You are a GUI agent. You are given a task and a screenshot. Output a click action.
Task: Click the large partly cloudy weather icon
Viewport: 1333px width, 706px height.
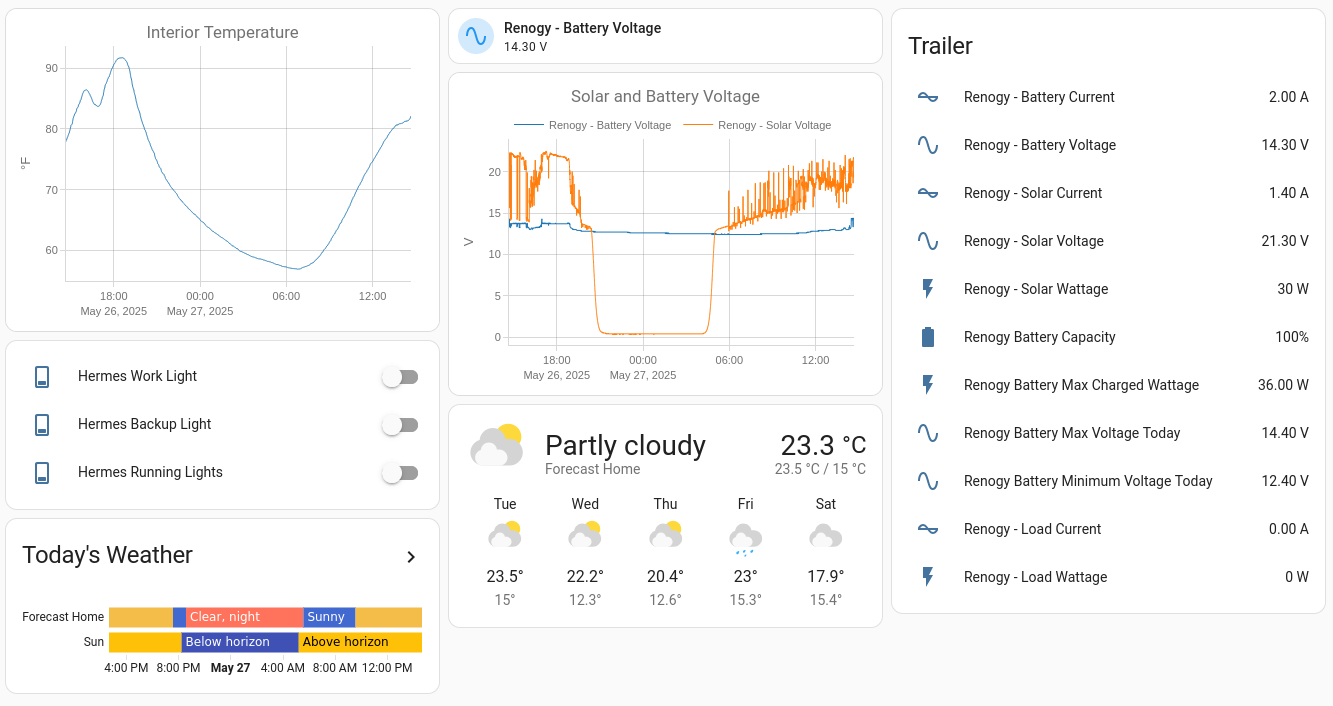pyautogui.click(x=497, y=445)
